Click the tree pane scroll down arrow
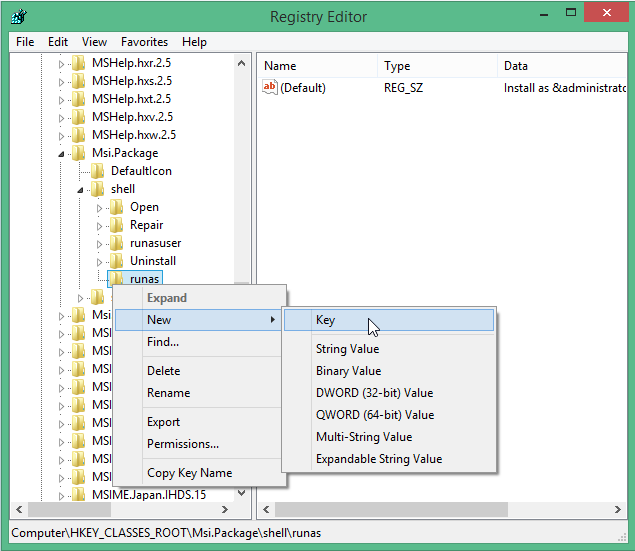Viewport: 635px width, 551px height. pos(241,493)
